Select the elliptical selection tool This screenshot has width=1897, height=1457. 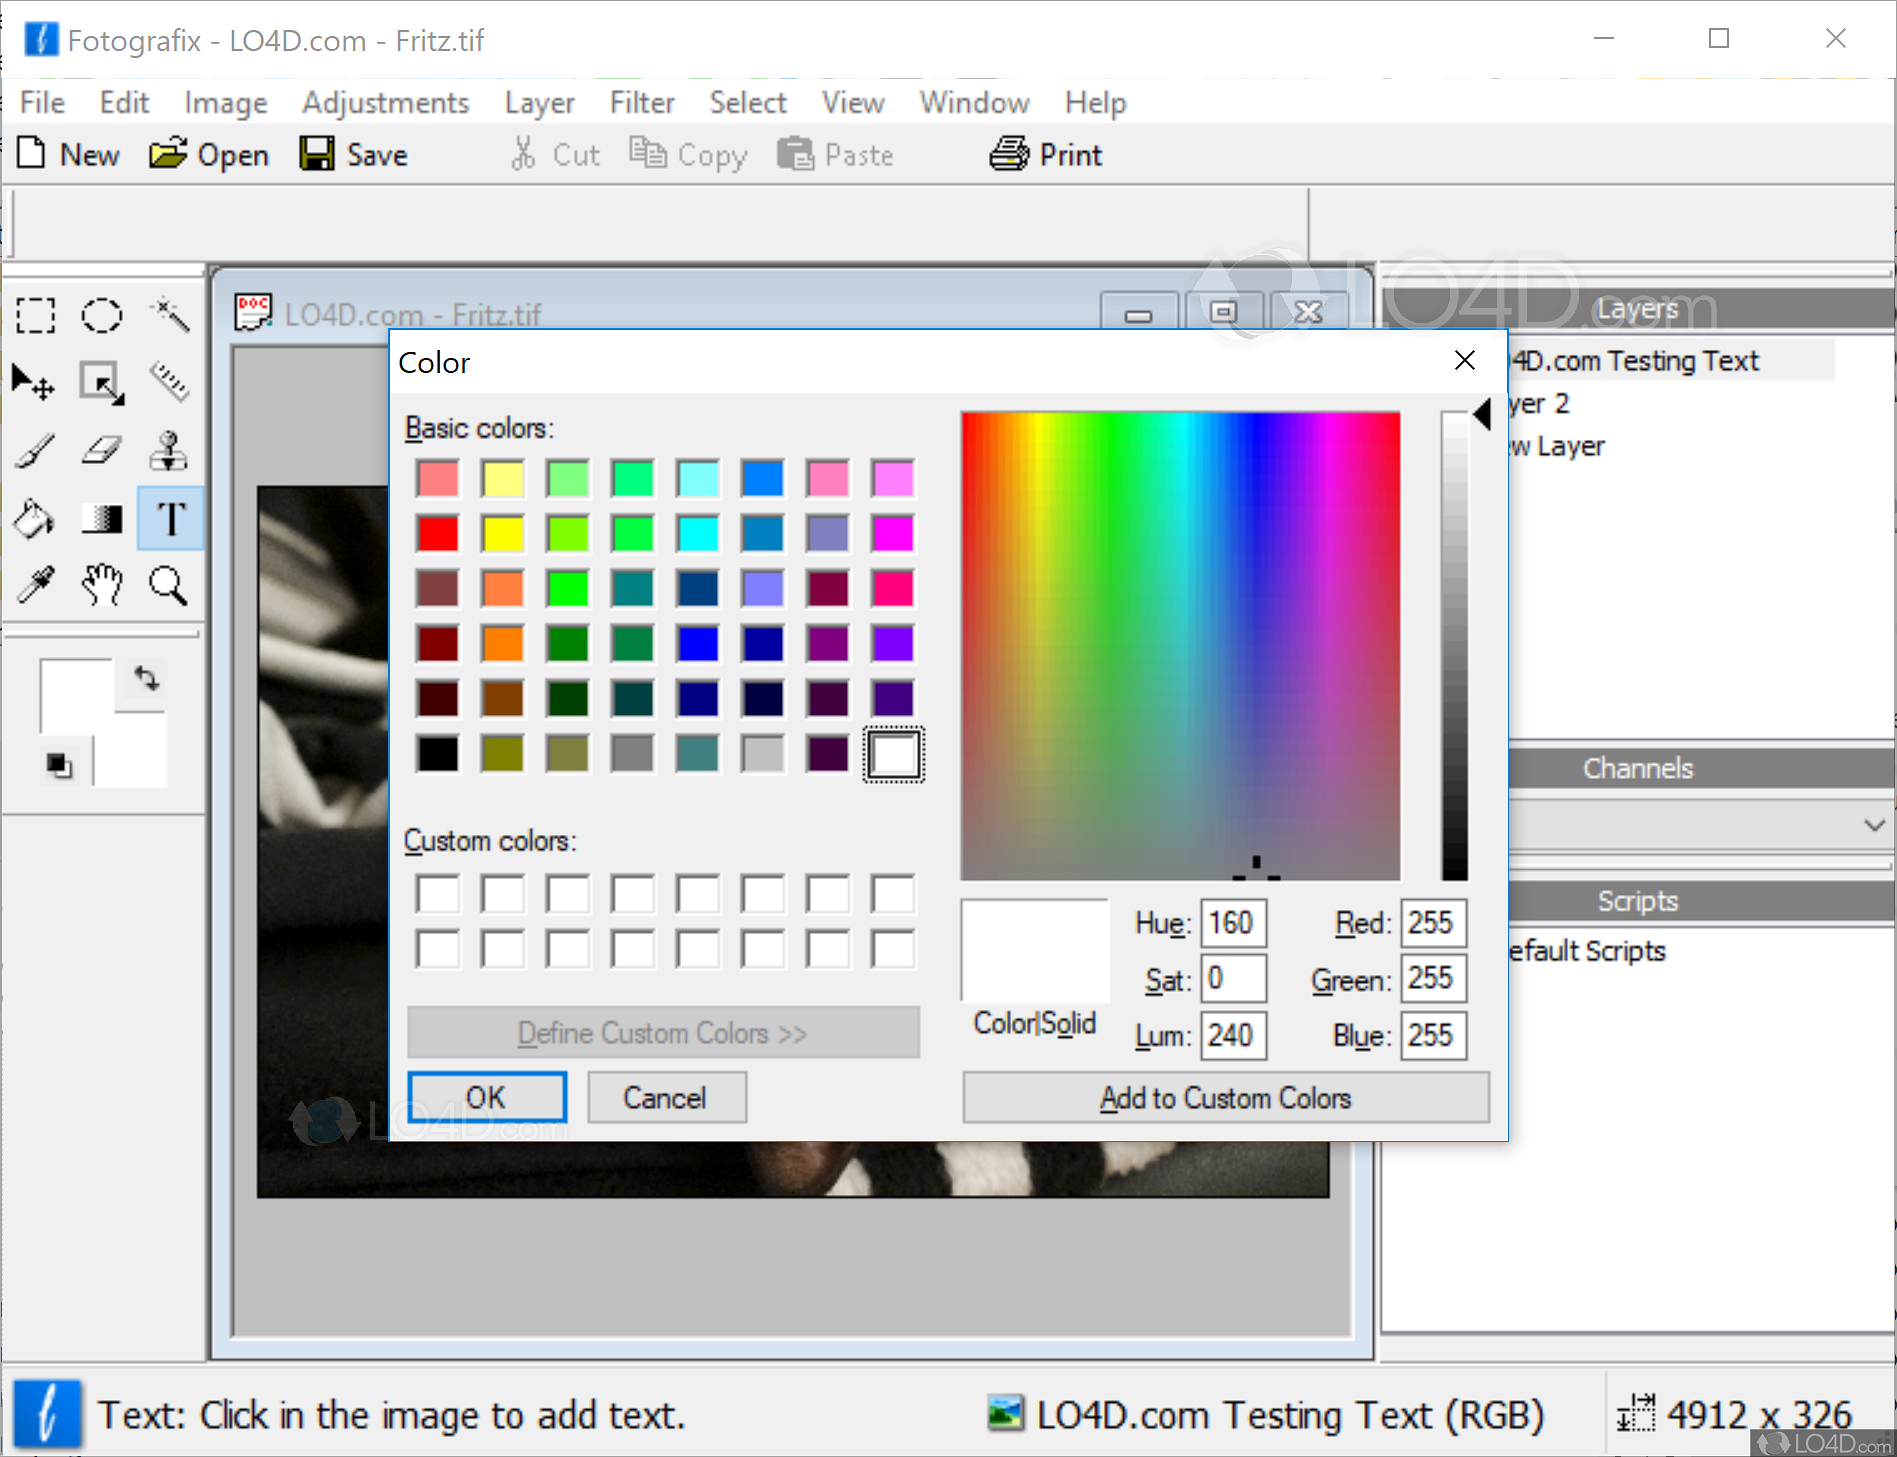[102, 316]
